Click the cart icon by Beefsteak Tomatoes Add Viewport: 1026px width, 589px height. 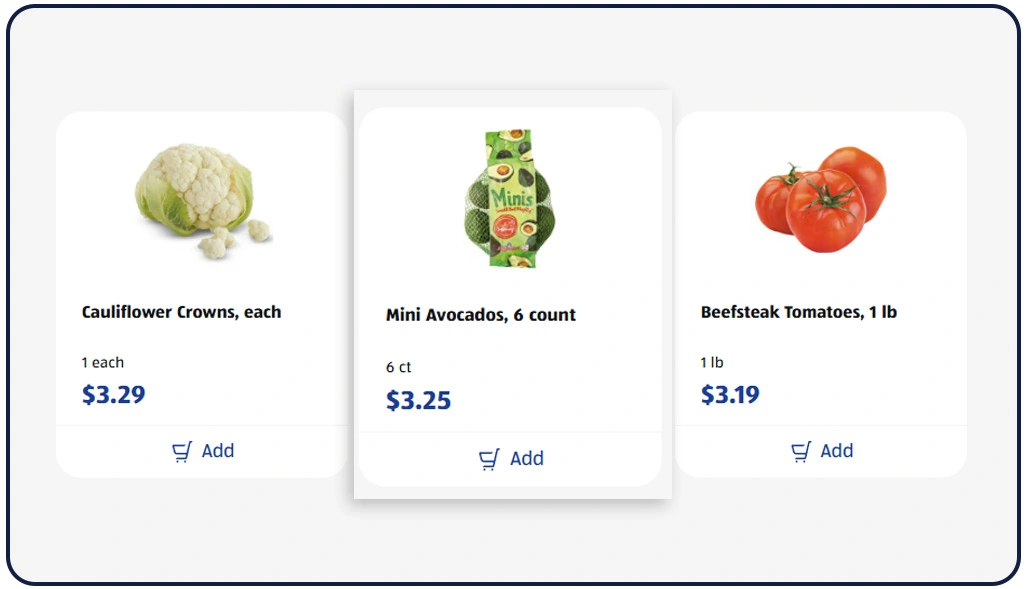point(800,451)
